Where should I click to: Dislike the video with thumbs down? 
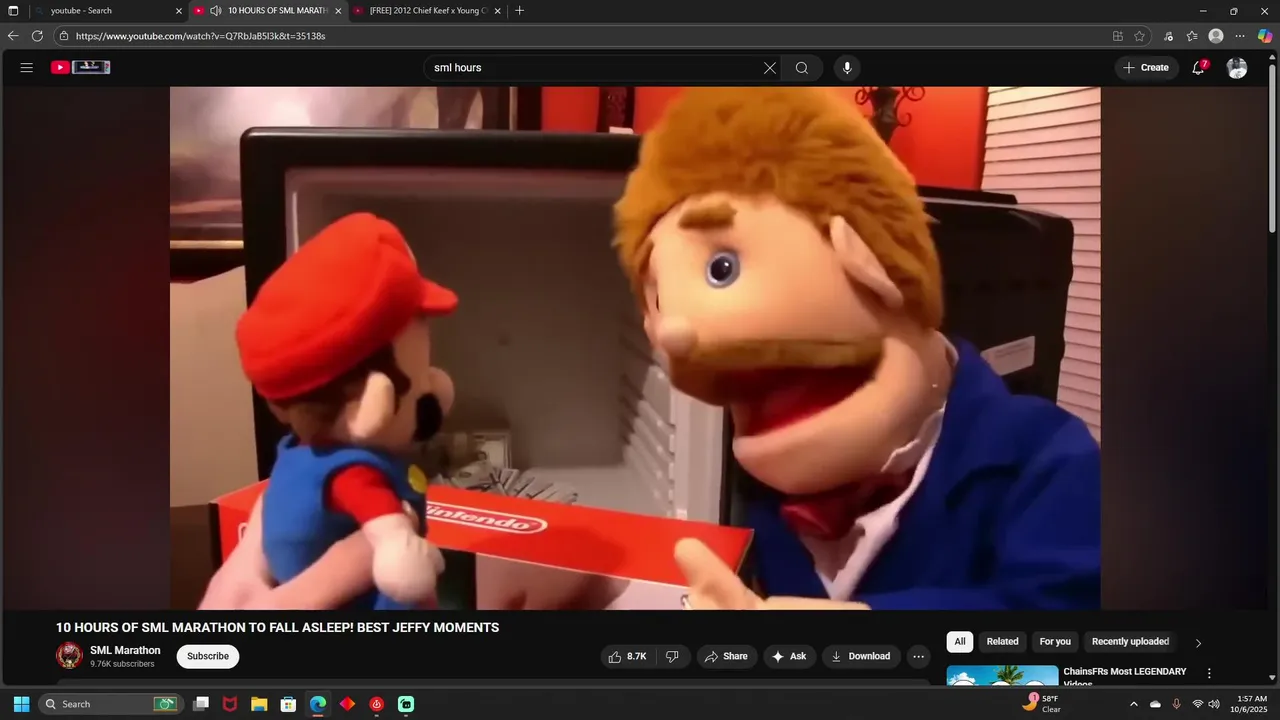672,656
